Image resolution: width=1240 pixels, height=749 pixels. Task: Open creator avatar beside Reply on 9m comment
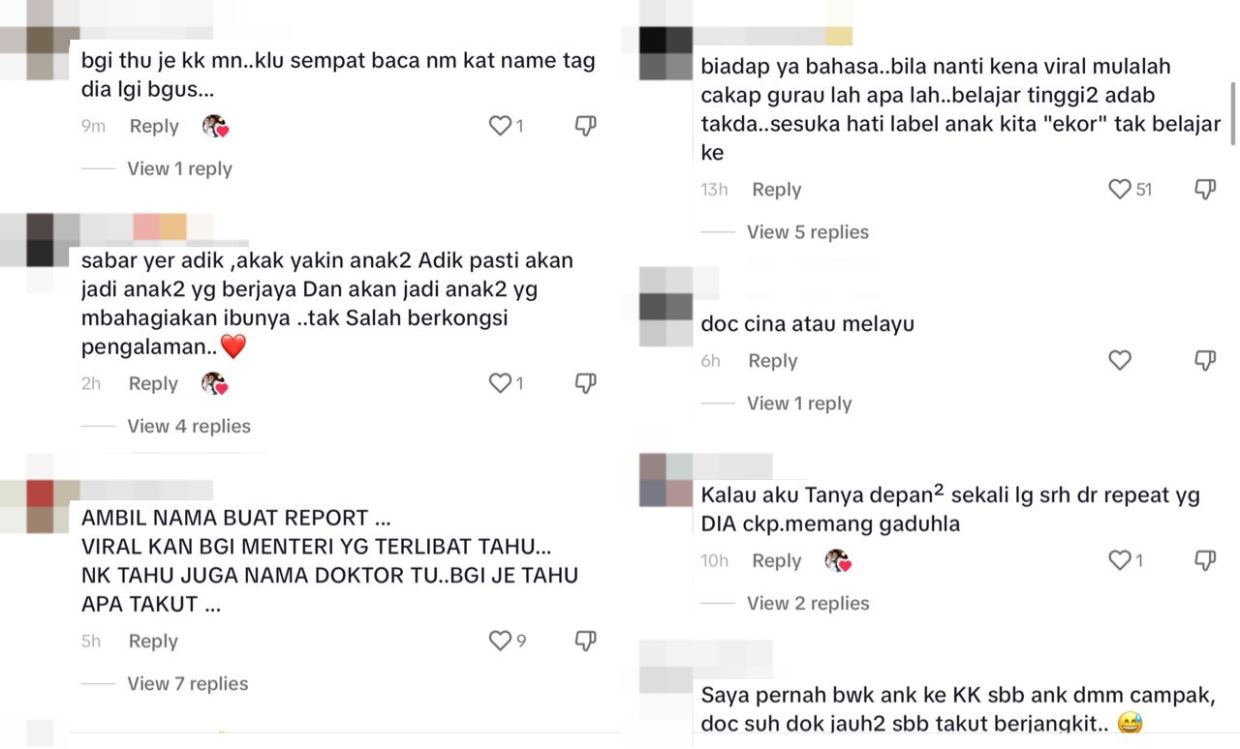215,126
